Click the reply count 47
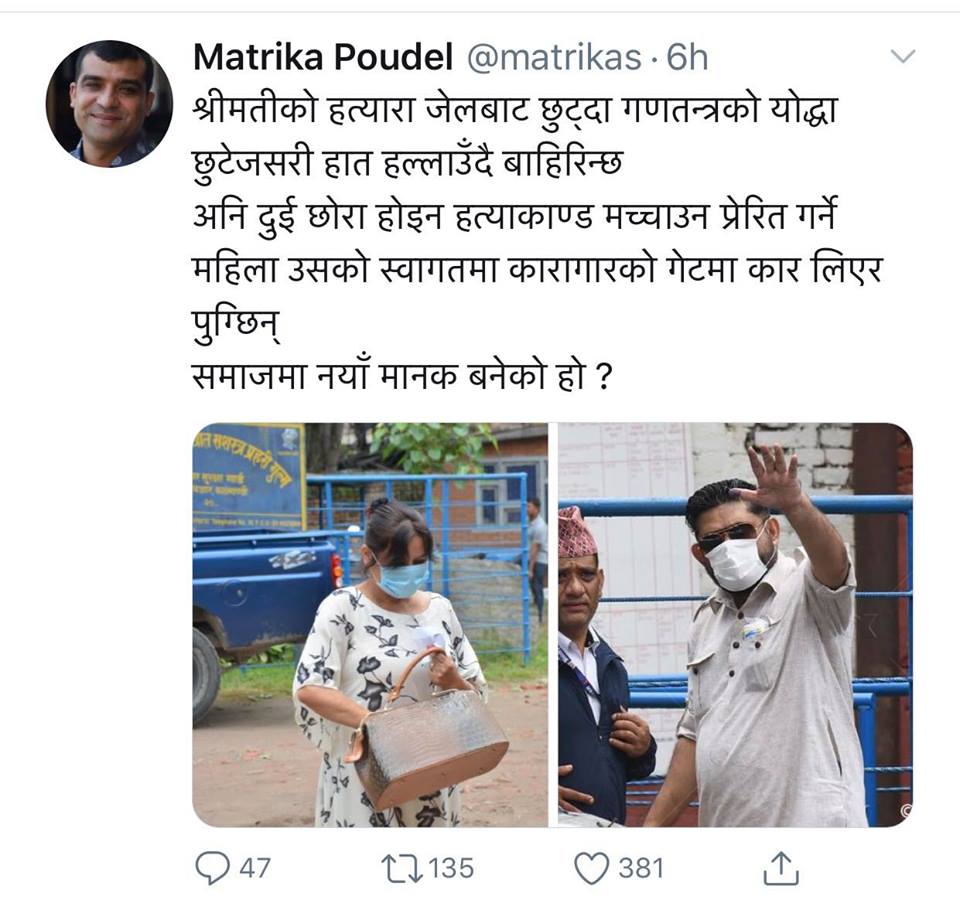Viewport: 960px width, 910px height. tap(255, 868)
